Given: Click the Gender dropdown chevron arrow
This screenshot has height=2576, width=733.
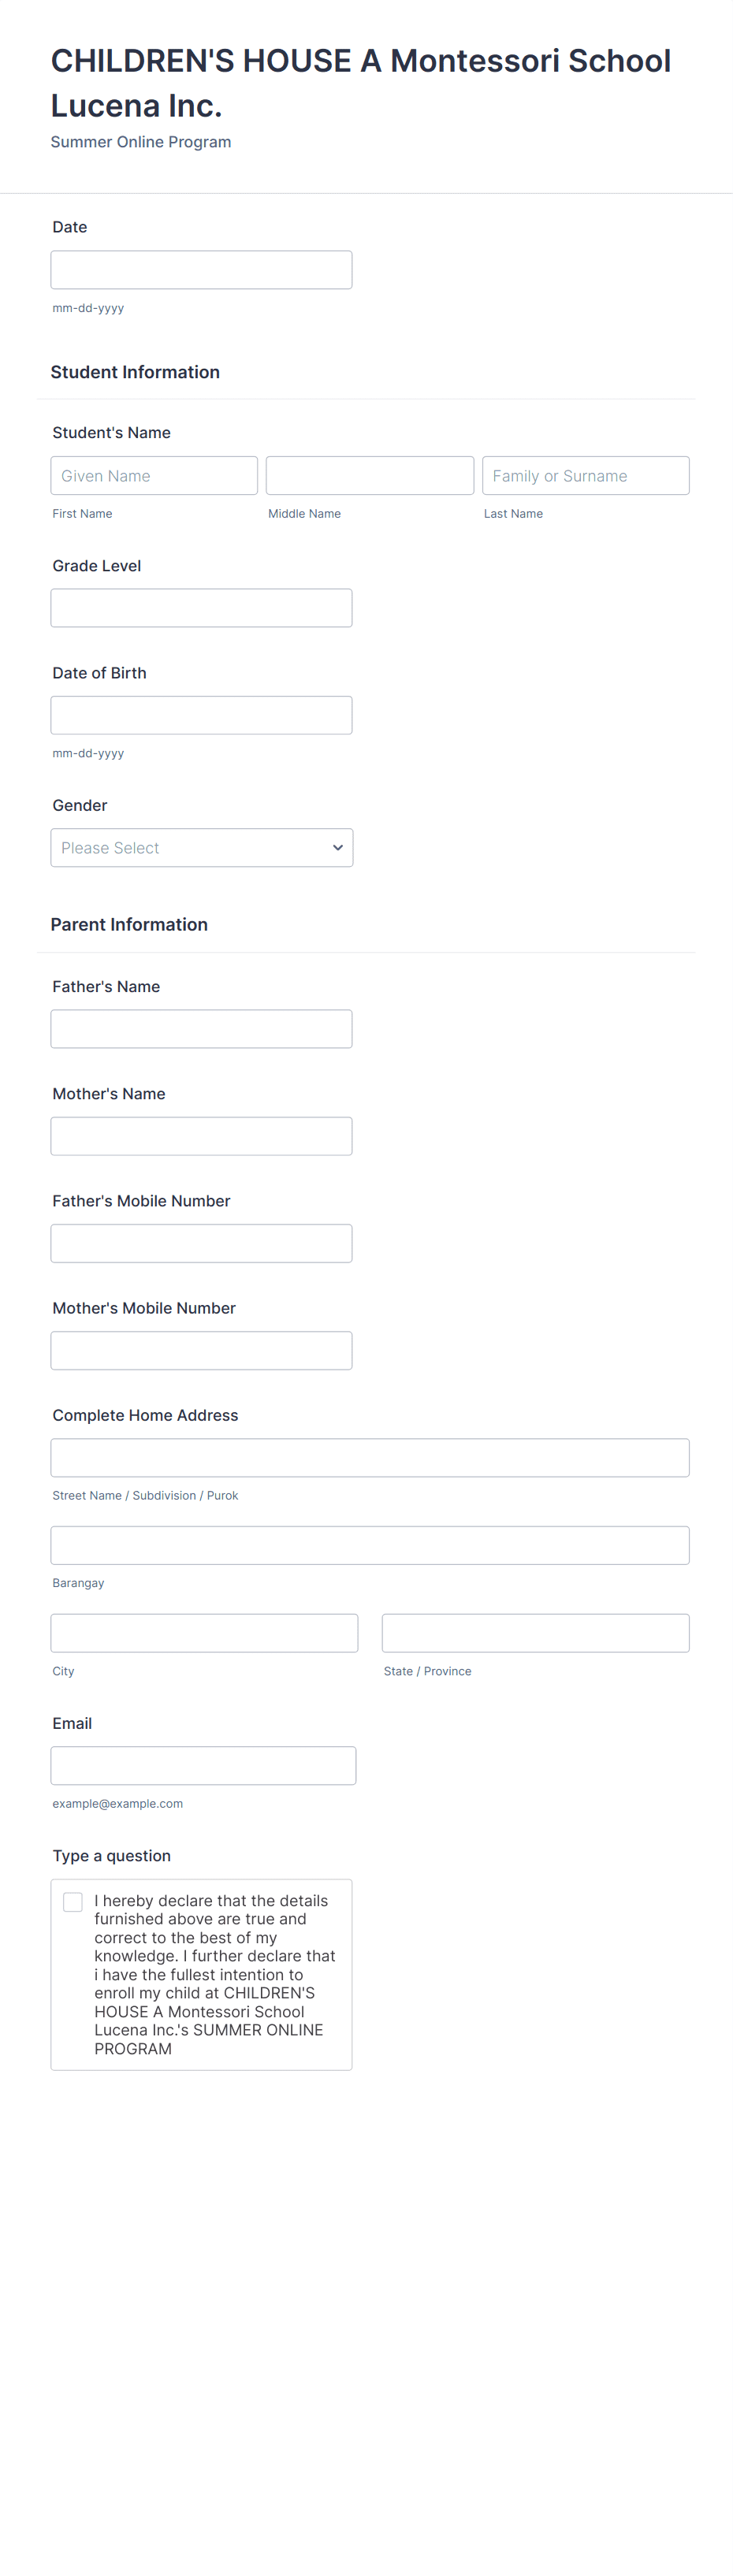Looking at the screenshot, I should (338, 848).
